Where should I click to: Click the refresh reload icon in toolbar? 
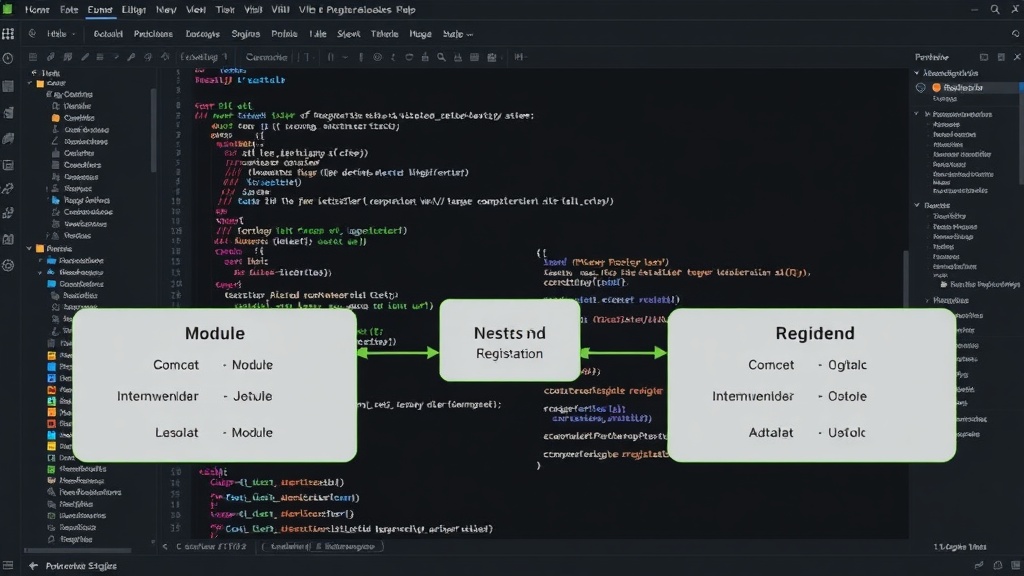pos(409,57)
